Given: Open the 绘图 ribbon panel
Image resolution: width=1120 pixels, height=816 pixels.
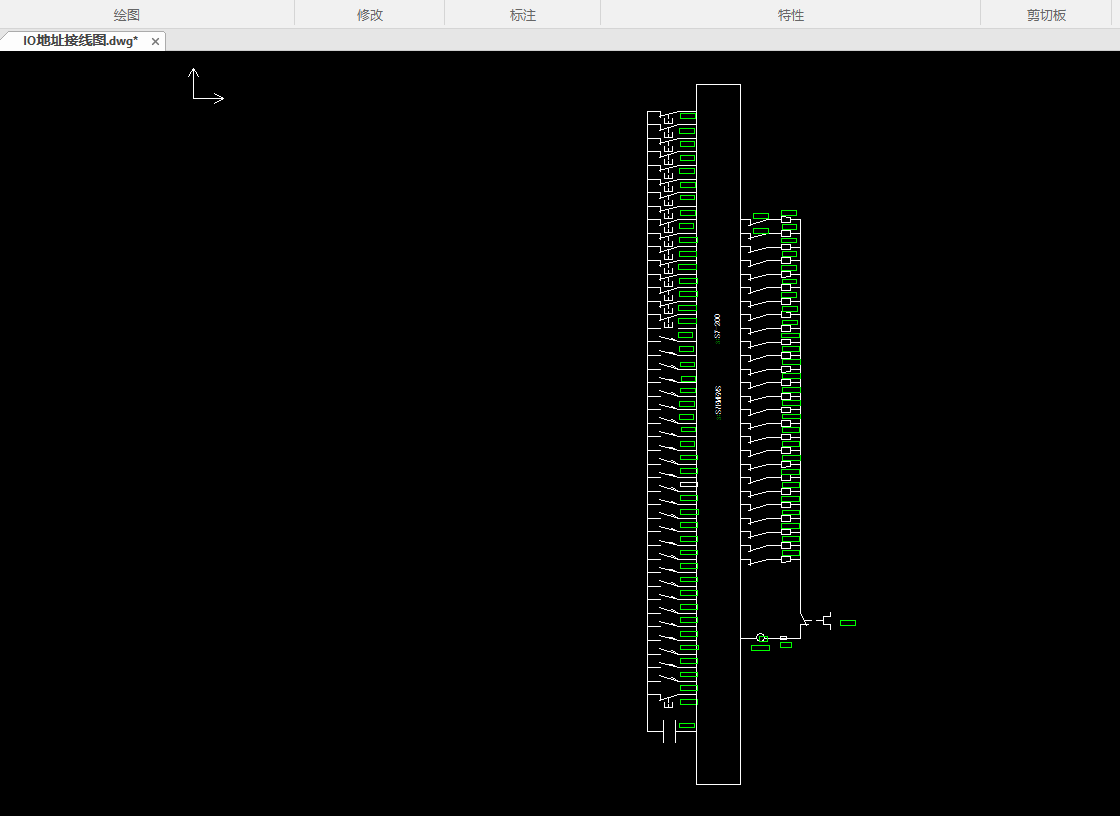Looking at the screenshot, I should click(126, 15).
